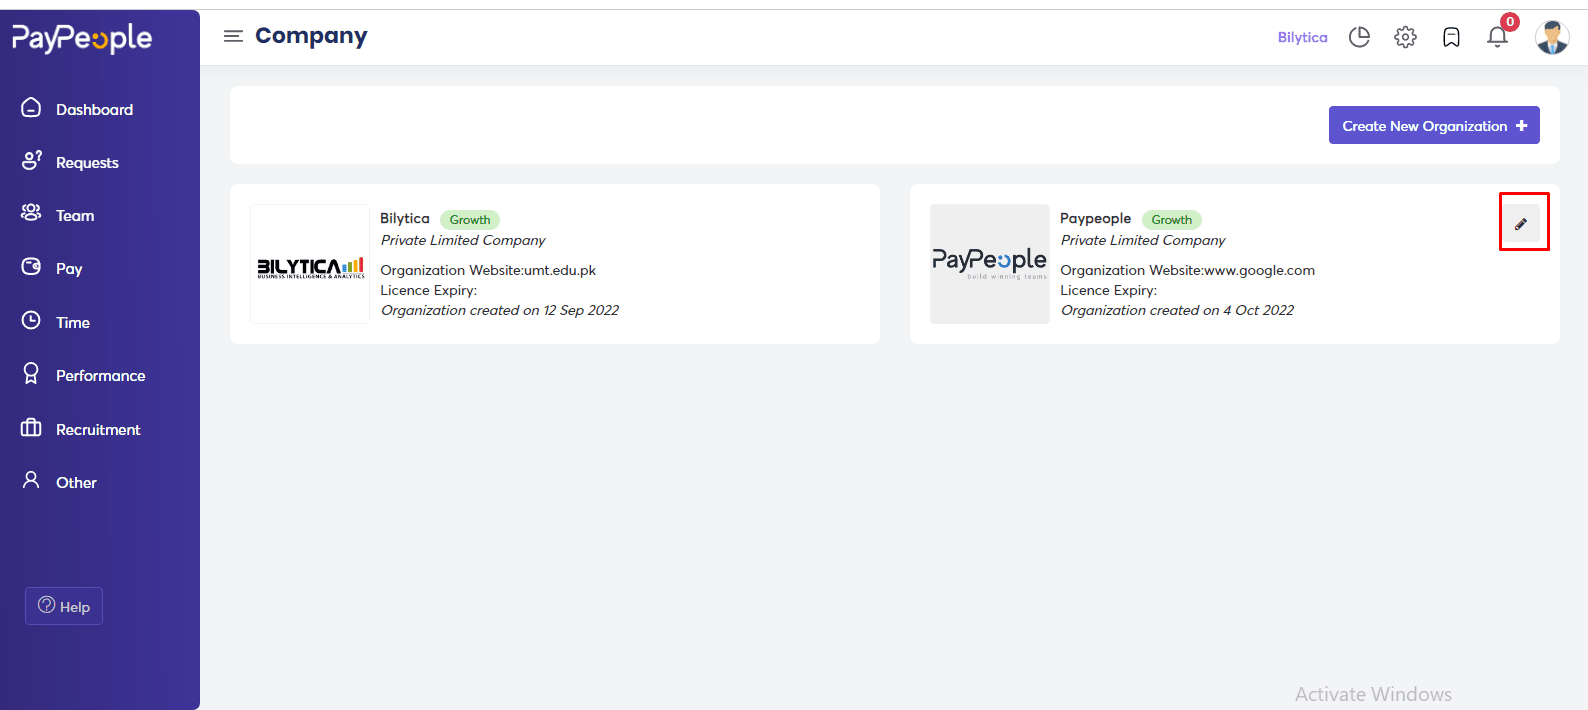
Task: Open the notifications bell
Action: pyautogui.click(x=1497, y=37)
